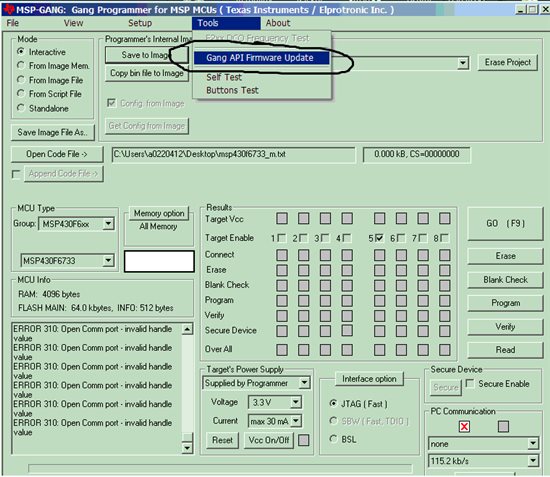
Task: Enable target 1 checkbox
Action: (282, 238)
